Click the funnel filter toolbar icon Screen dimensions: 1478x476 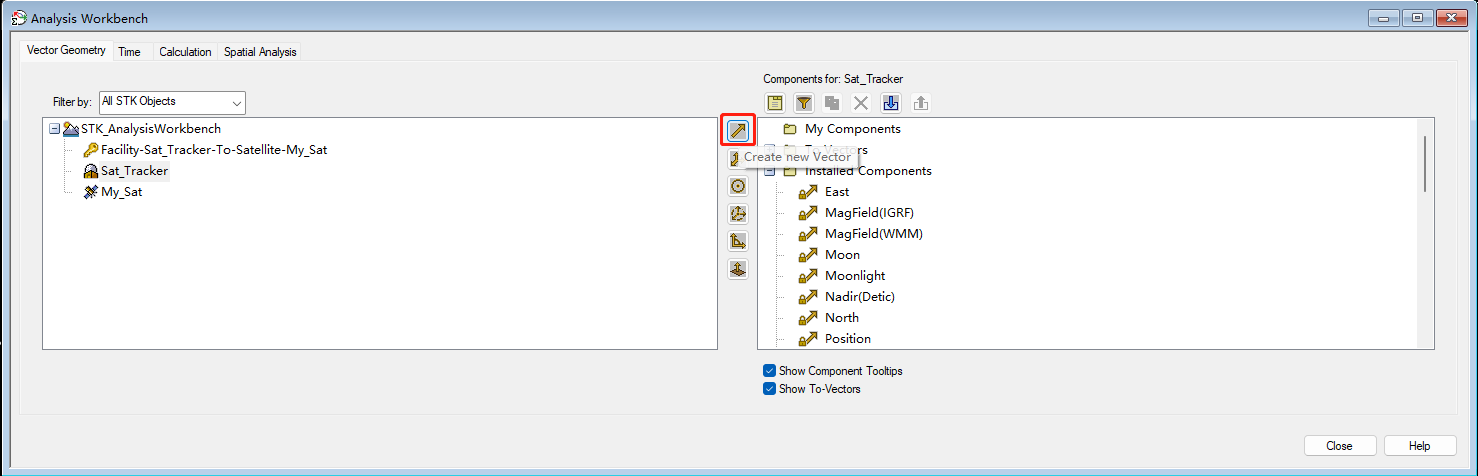pyautogui.click(x=804, y=103)
